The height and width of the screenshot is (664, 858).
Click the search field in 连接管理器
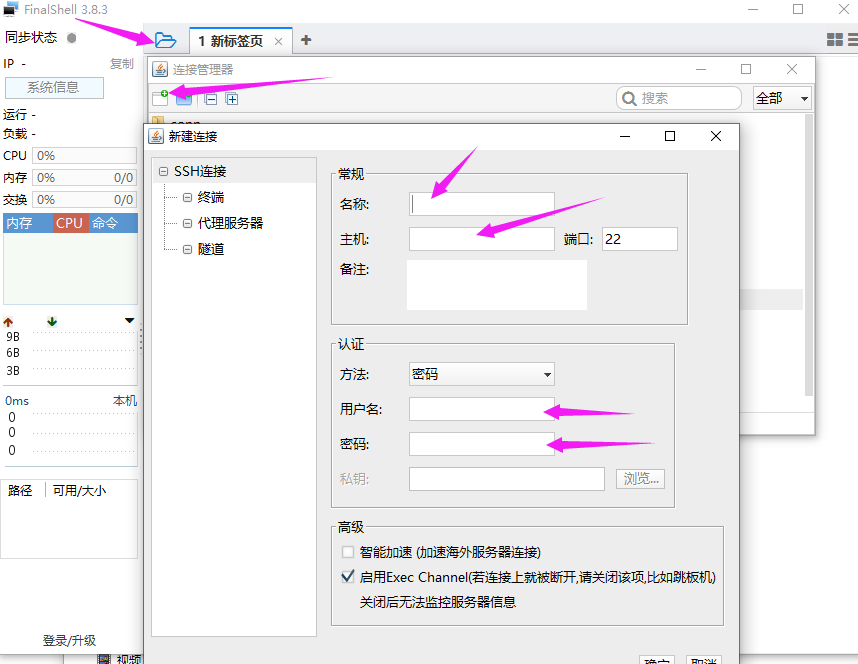(679, 99)
